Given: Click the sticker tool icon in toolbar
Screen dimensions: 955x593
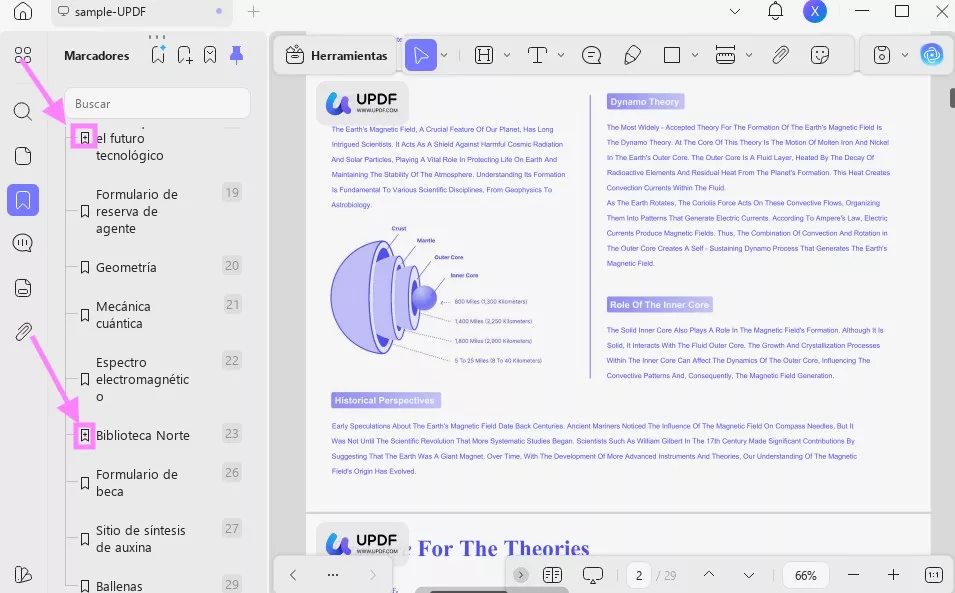Looking at the screenshot, I should pyautogui.click(x=820, y=55).
